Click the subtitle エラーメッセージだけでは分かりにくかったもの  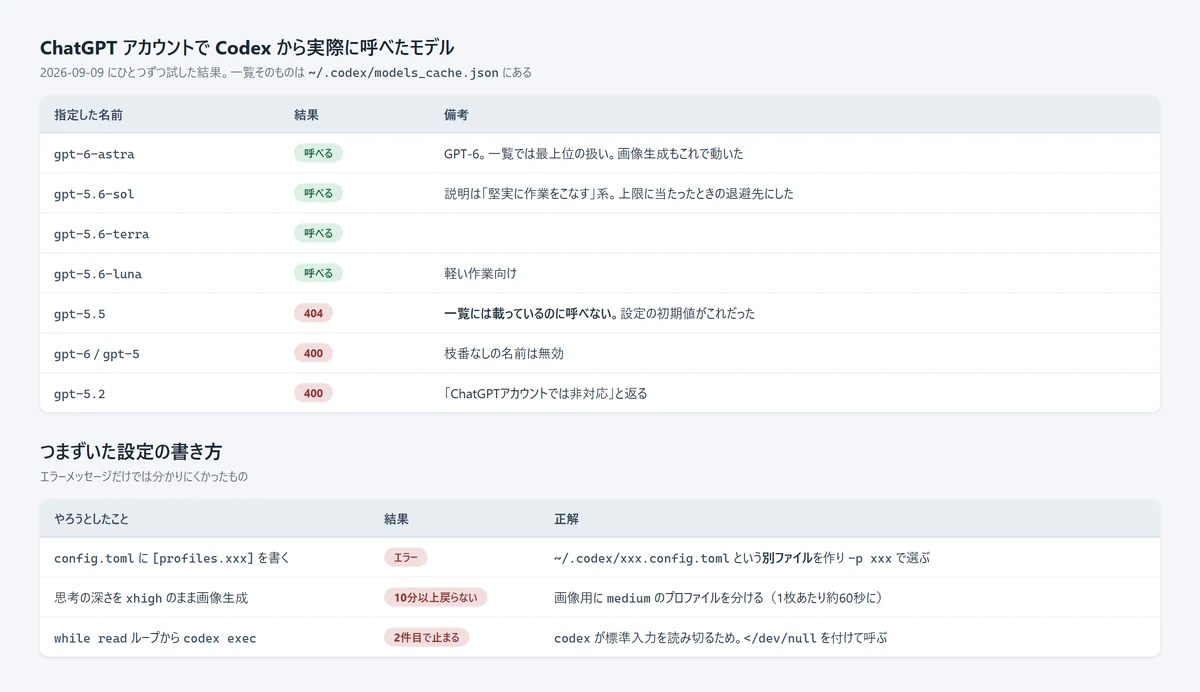click(144, 477)
